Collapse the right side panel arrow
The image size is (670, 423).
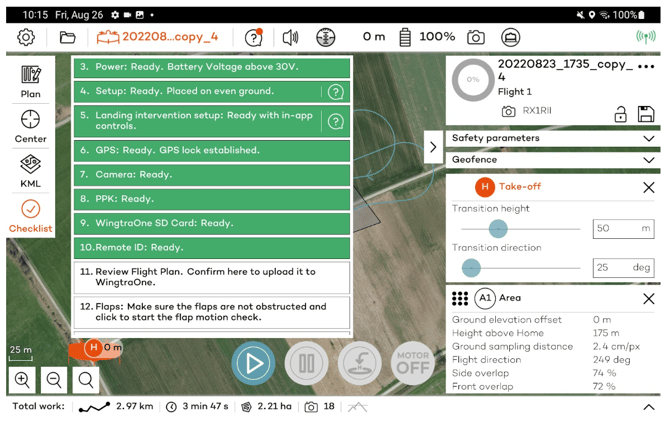pyautogui.click(x=433, y=147)
